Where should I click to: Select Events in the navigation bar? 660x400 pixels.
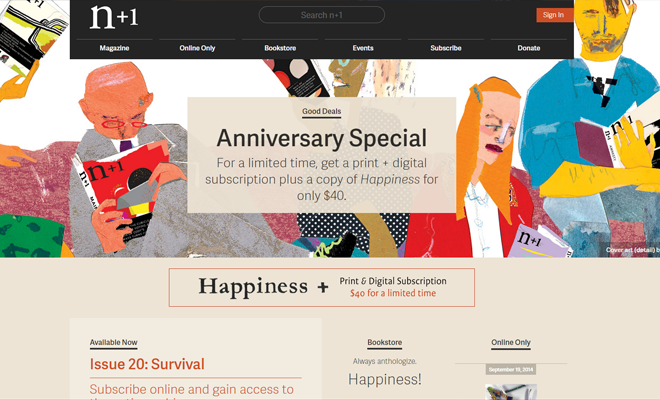[363, 48]
